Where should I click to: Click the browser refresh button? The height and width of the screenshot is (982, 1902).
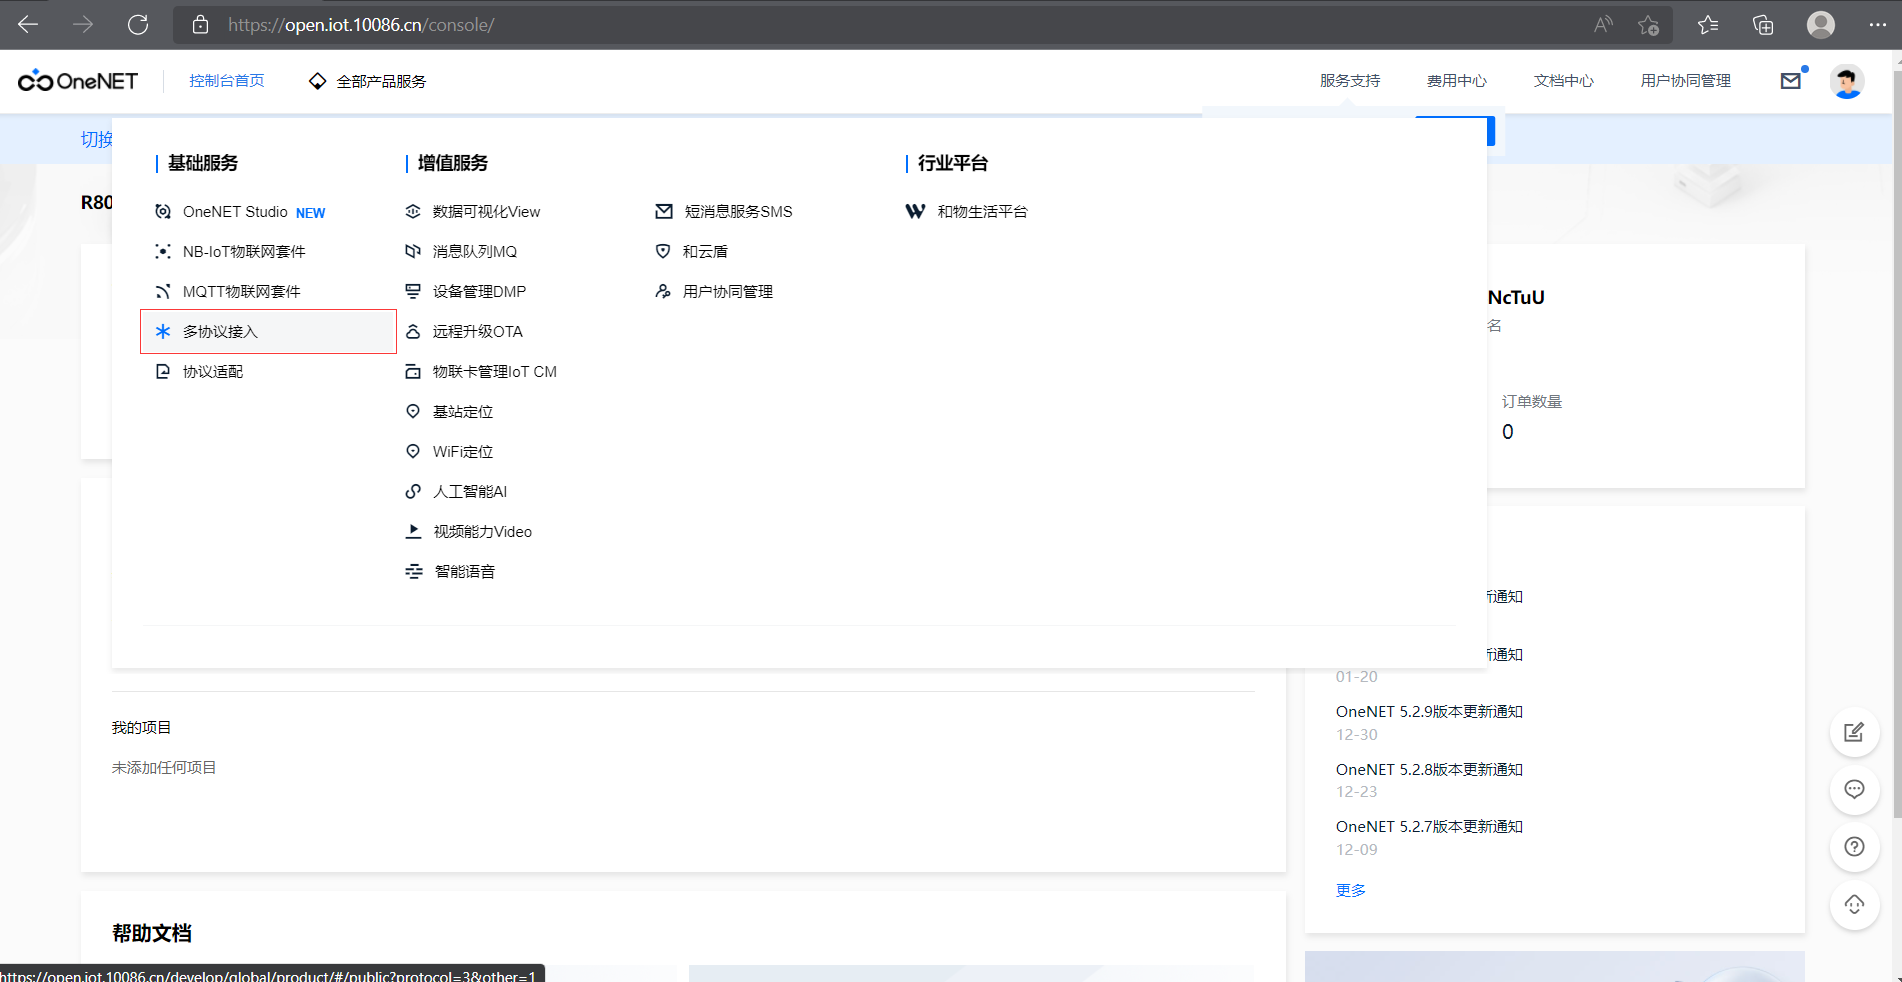(x=138, y=25)
